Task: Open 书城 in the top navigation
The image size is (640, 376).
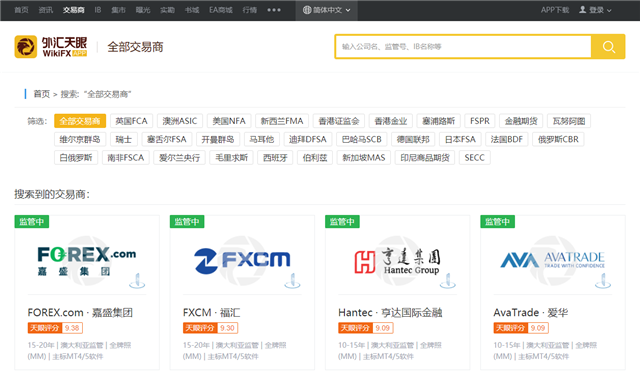Action: pyautogui.click(x=192, y=10)
